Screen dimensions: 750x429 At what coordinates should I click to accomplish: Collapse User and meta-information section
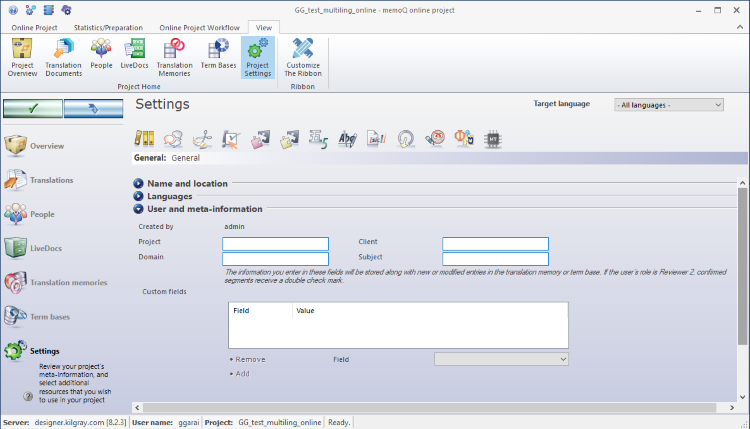[x=138, y=209]
